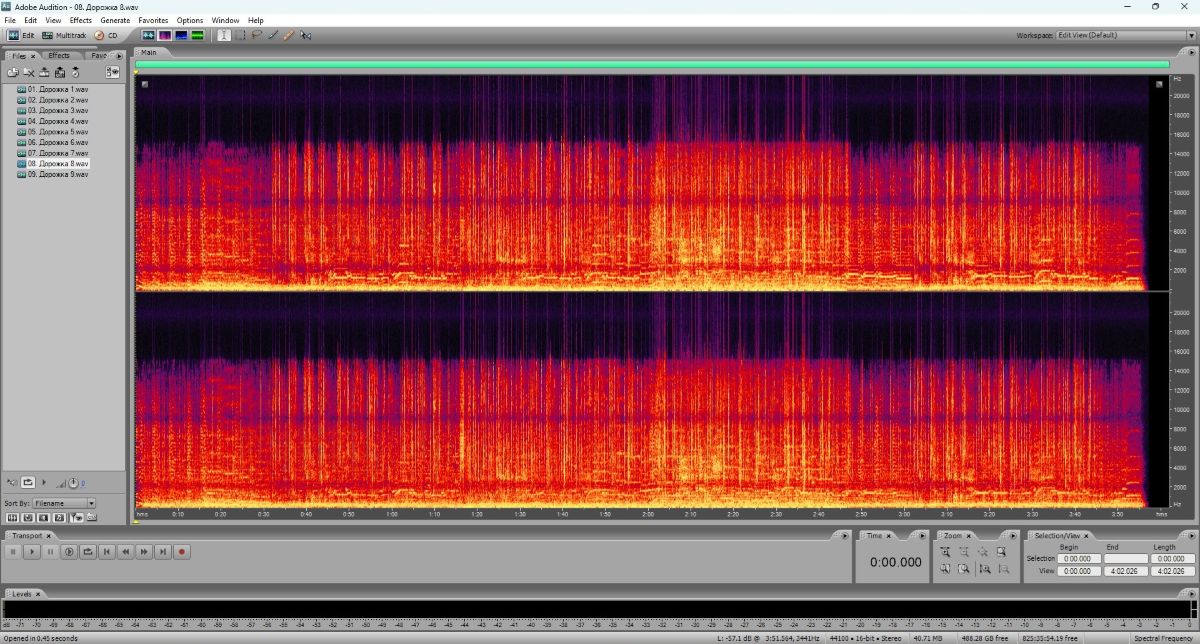Adjust preview volume knob
The width and height of the screenshot is (1200, 644).
pos(73,482)
